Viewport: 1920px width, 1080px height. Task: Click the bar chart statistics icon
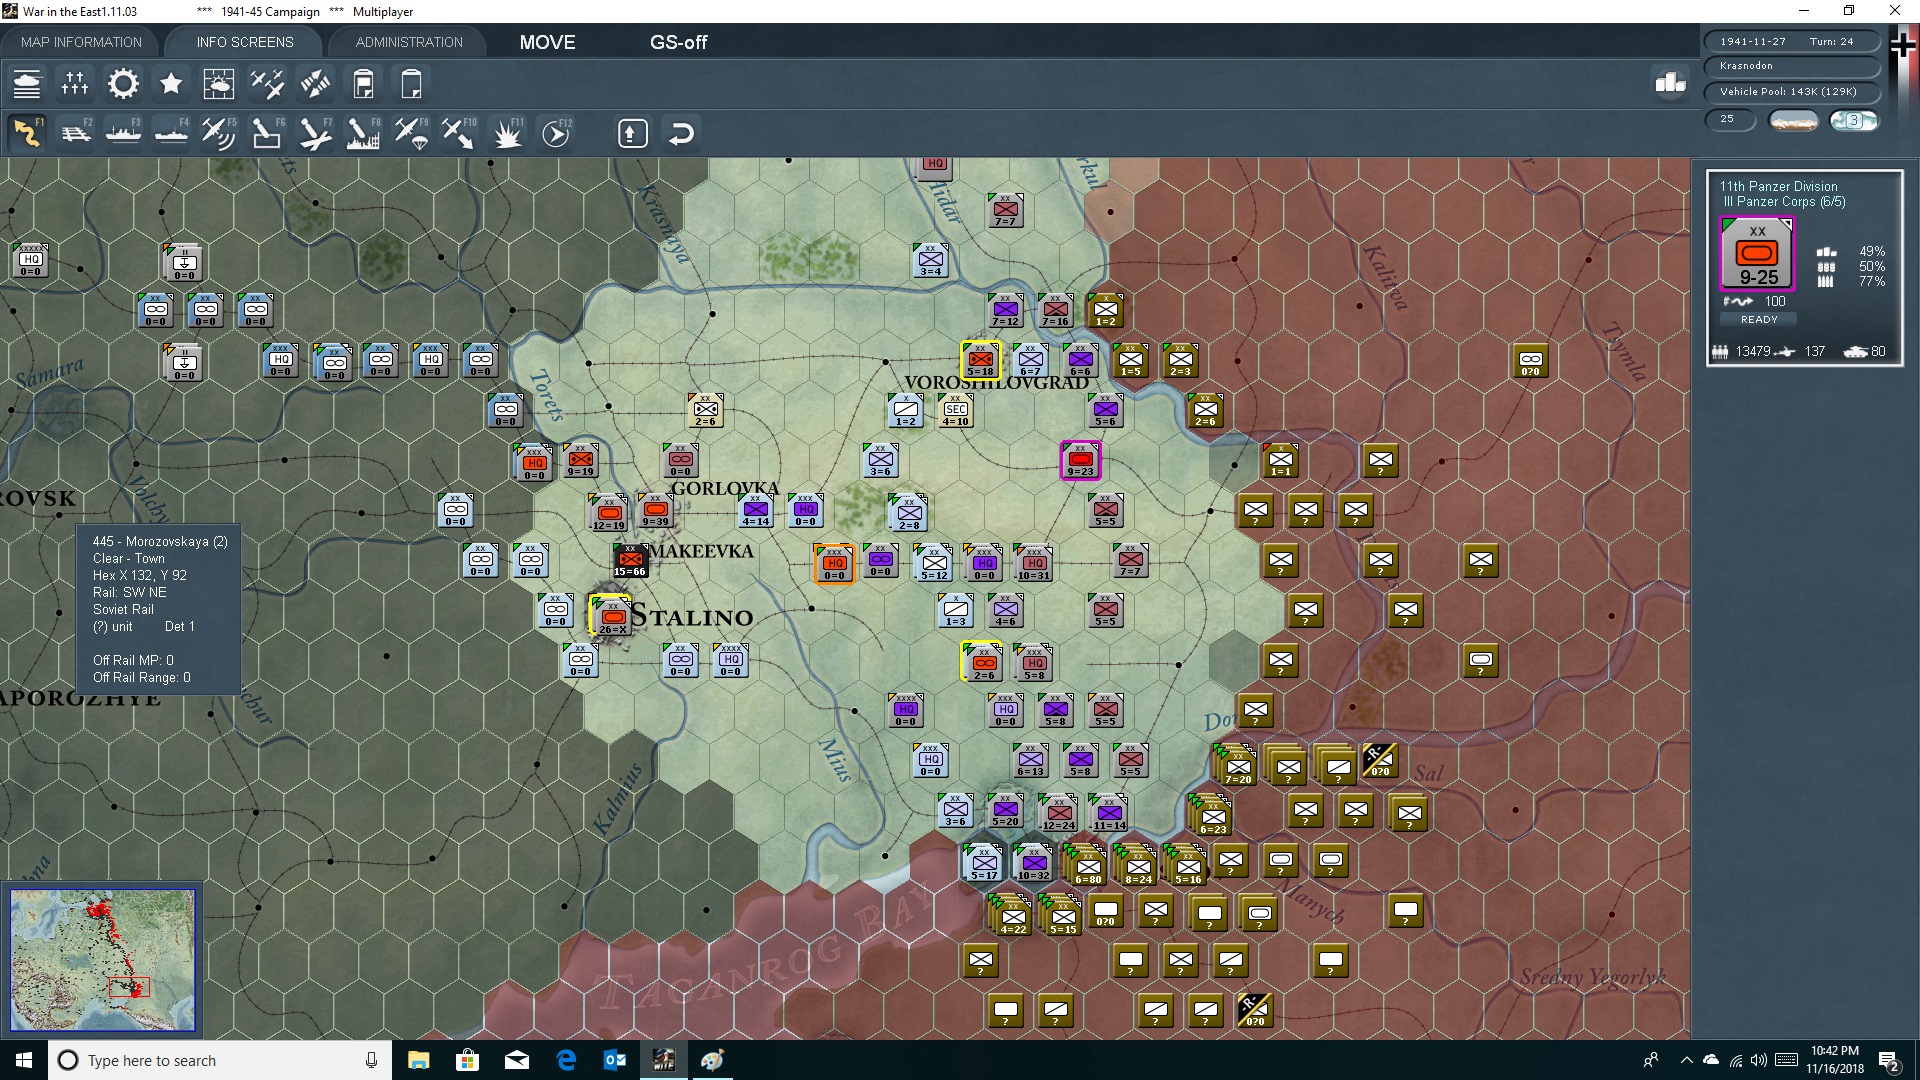click(1670, 83)
